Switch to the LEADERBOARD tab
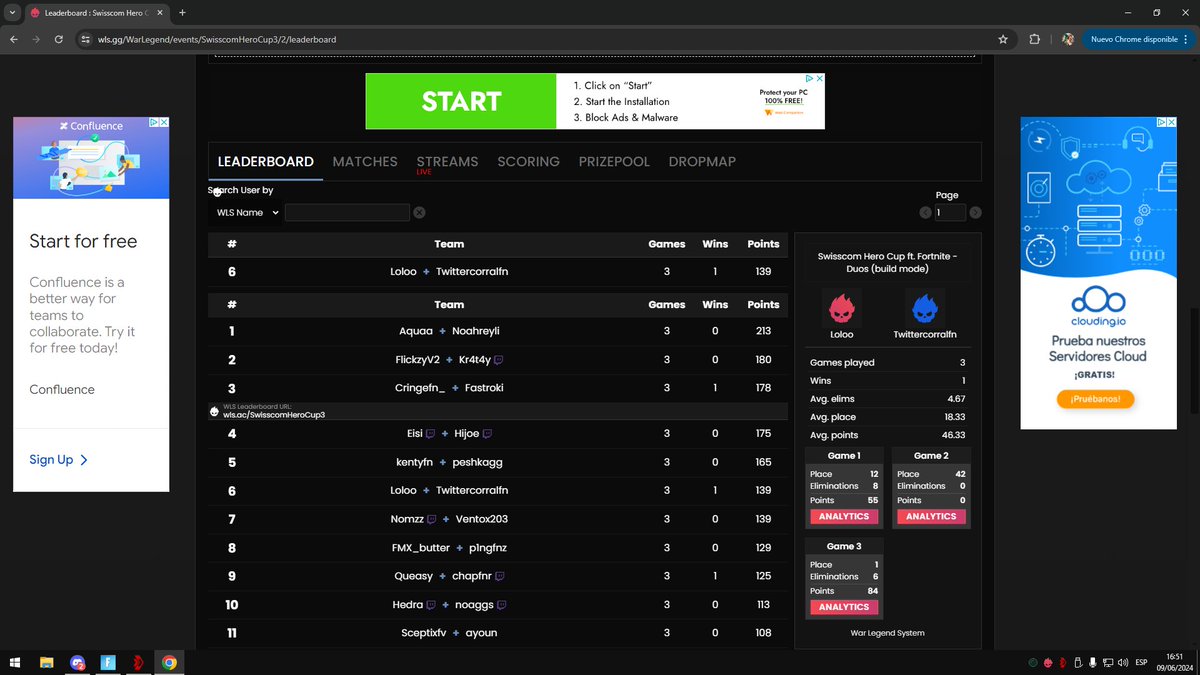Screen dimensions: 1200x675 point(266,161)
